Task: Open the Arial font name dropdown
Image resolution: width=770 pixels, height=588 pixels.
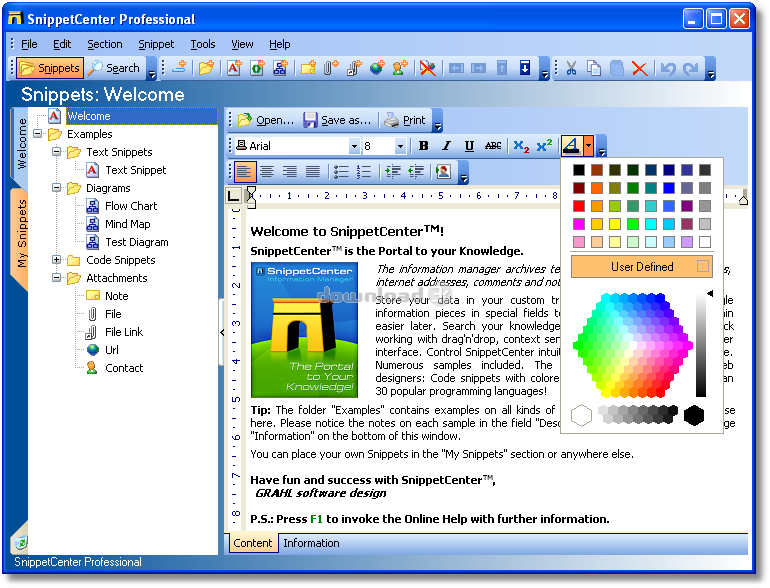Action: tap(354, 146)
